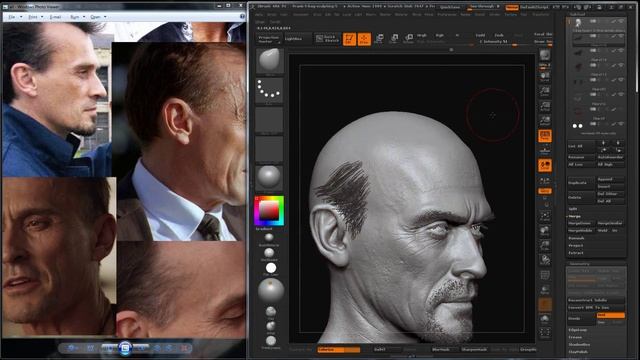Image resolution: width=640 pixels, height=360 pixels.
Task: Toggle the orange Smt option beside Divide
Action: (x=611, y=315)
